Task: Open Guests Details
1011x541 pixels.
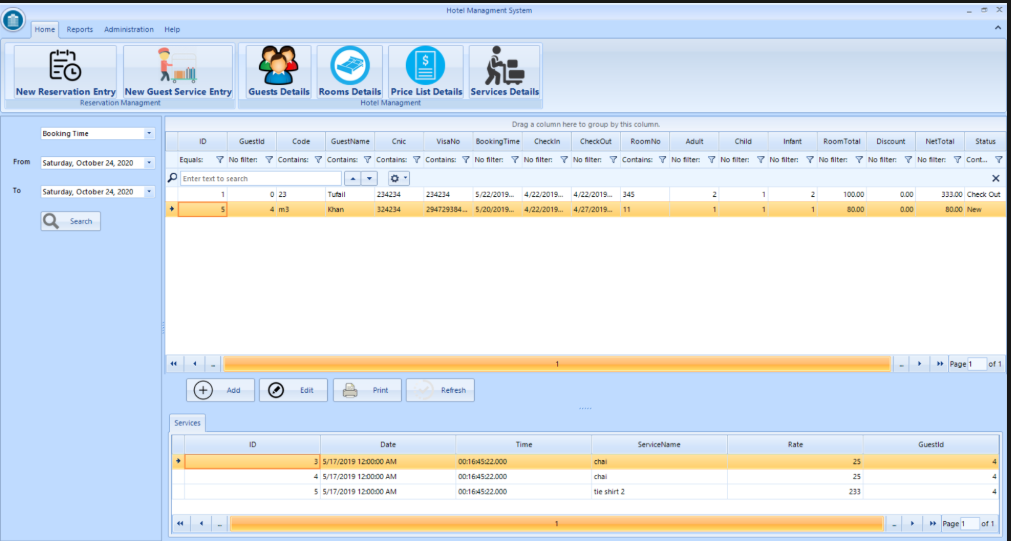Action: tap(279, 72)
